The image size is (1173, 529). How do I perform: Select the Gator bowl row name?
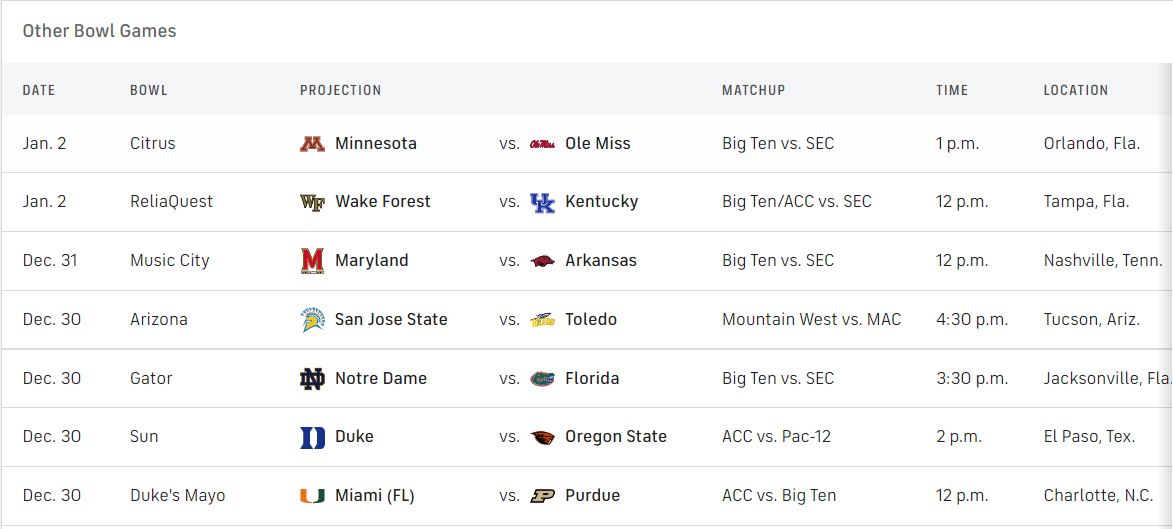(151, 379)
